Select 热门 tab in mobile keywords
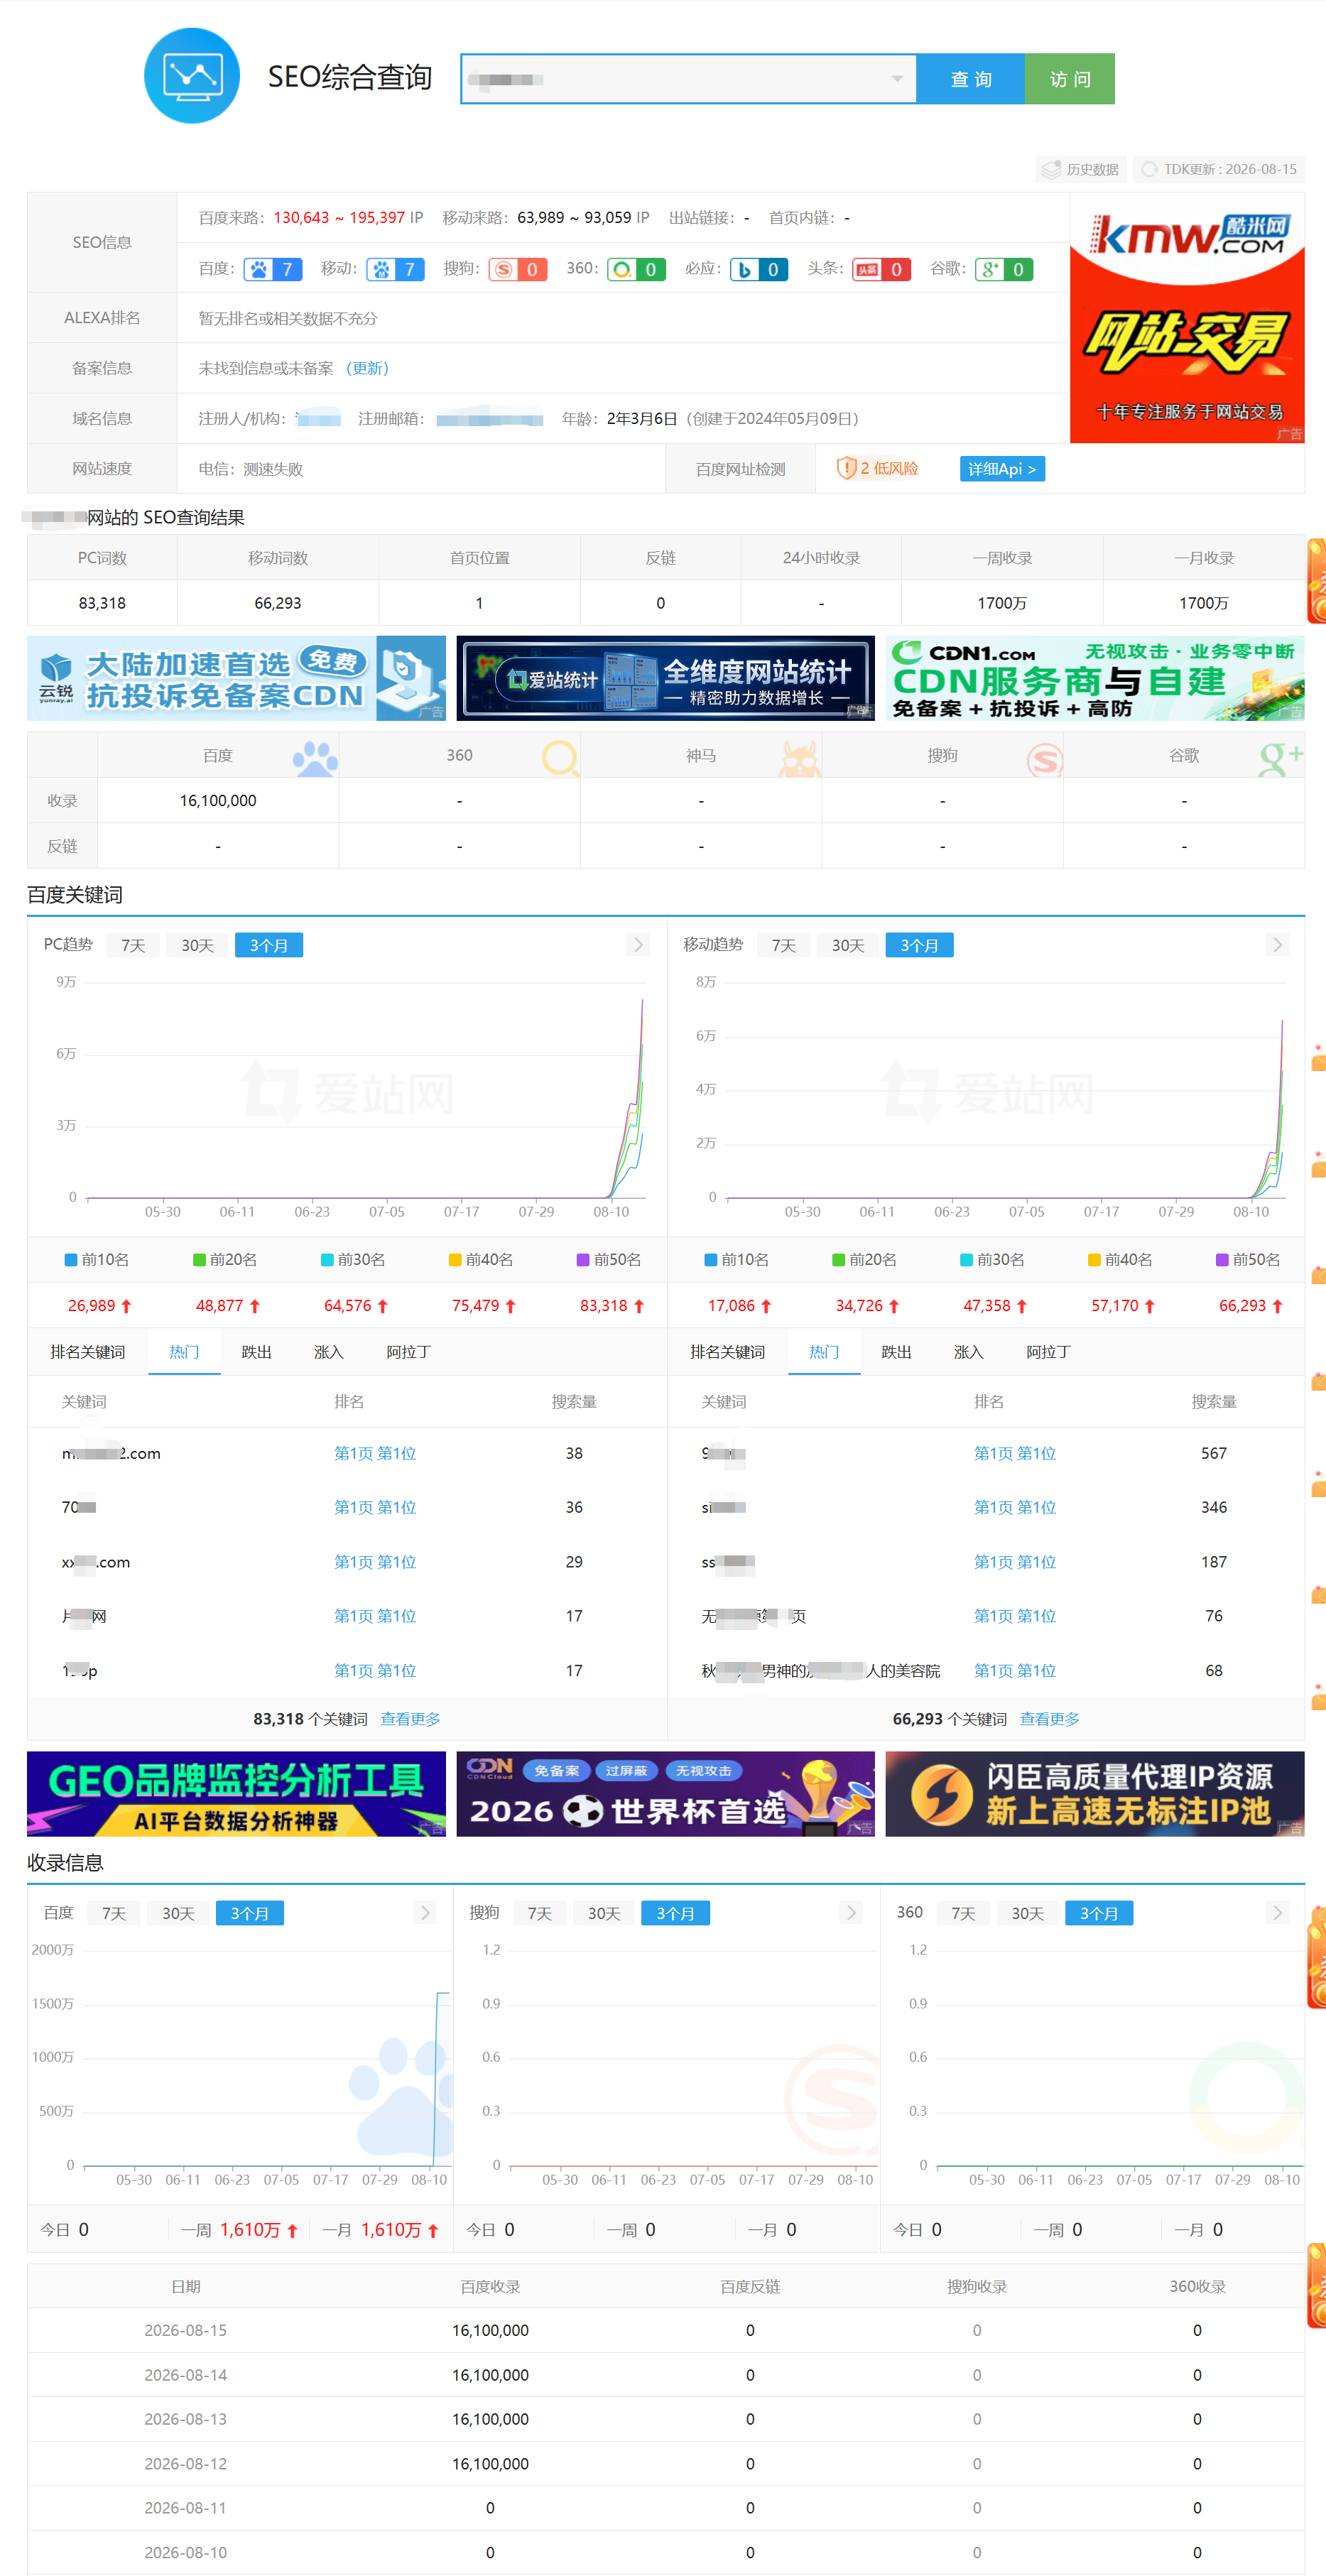Viewport: 1326px width, 2576px height. pyautogui.click(x=824, y=1351)
